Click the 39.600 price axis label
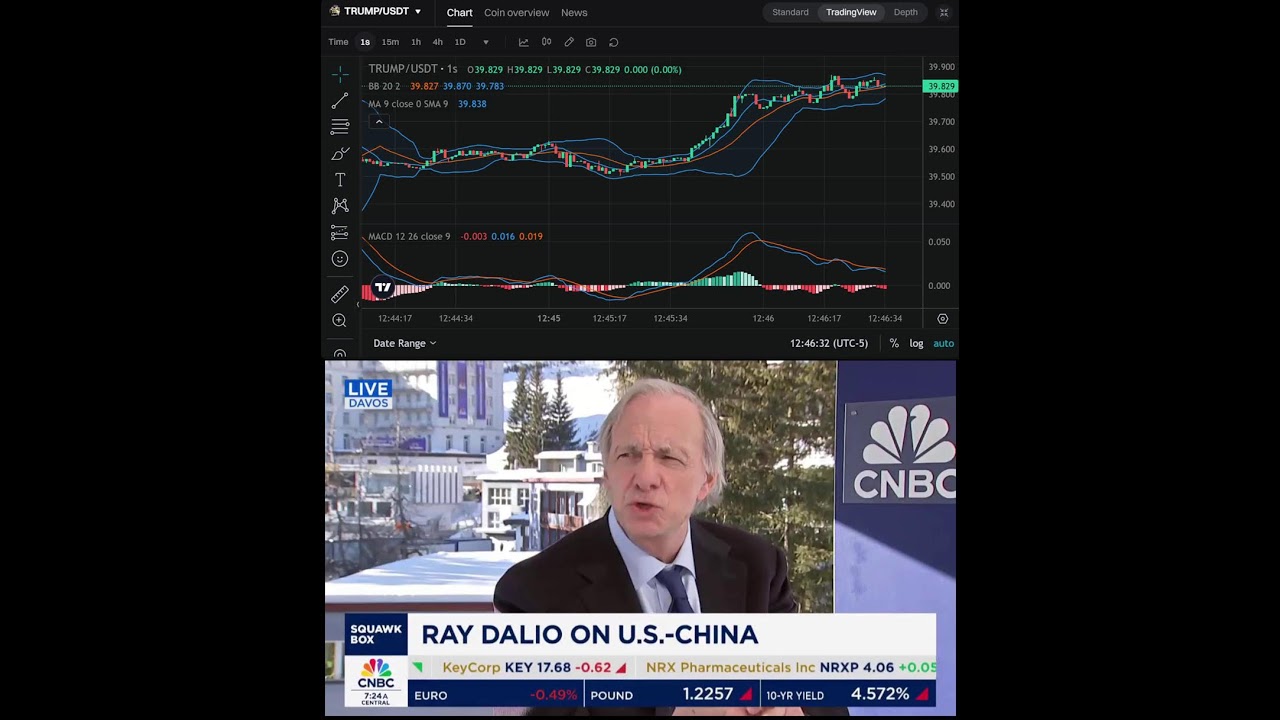Viewport: 1280px width, 720px height. 941,149
